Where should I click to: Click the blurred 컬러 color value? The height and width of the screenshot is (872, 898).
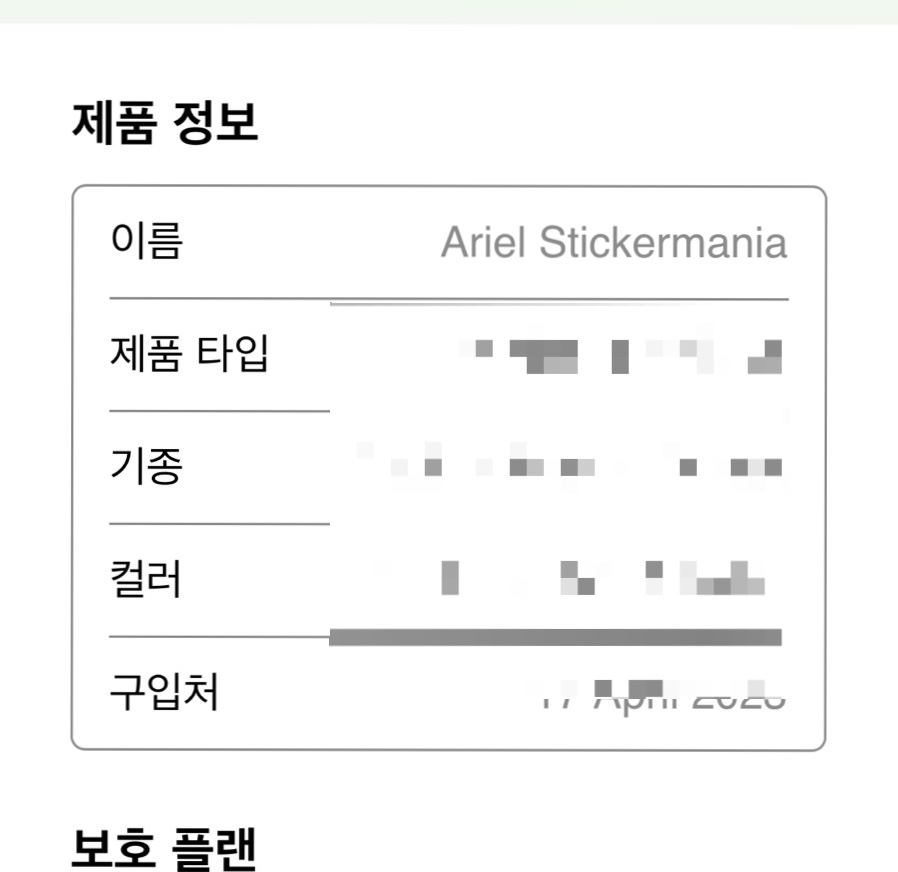tap(604, 578)
